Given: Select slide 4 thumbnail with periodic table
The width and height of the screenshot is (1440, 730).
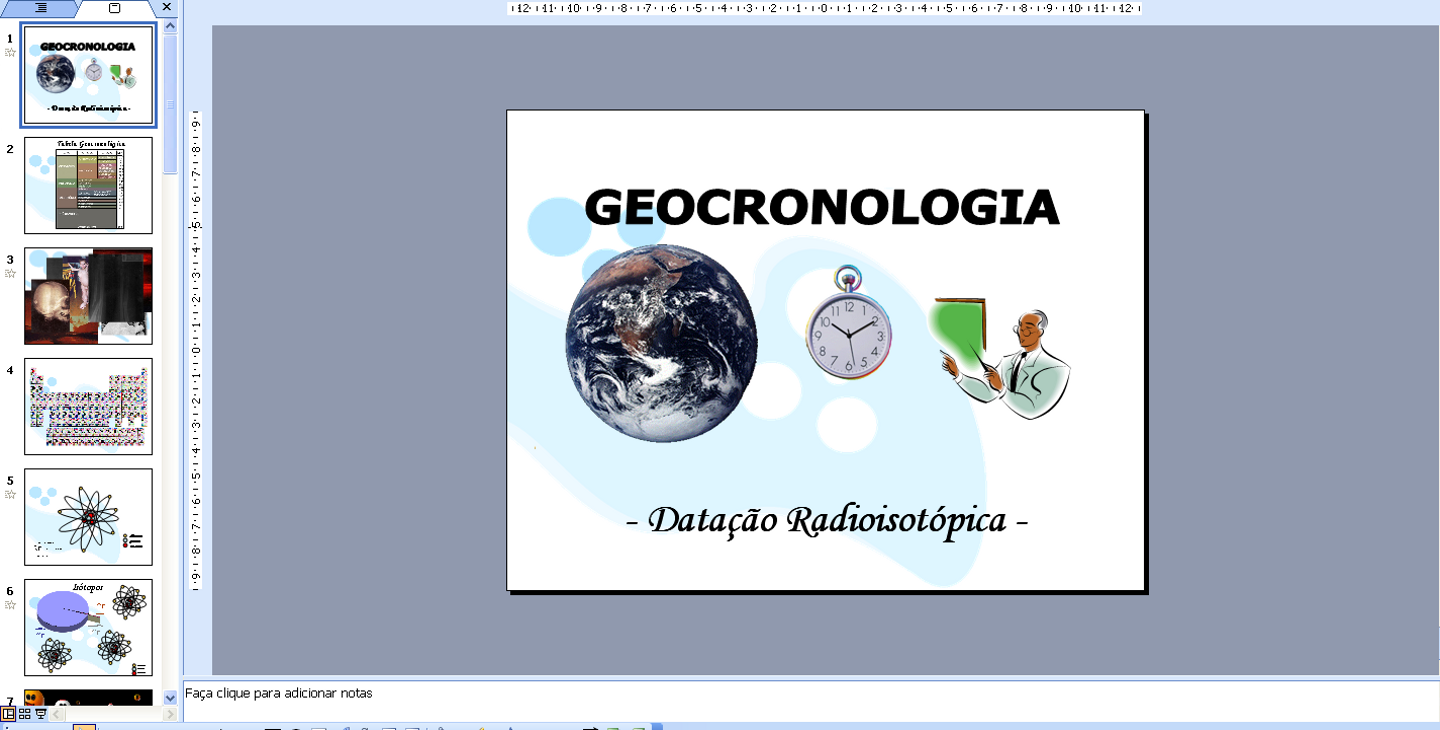Looking at the screenshot, I should click(88, 407).
